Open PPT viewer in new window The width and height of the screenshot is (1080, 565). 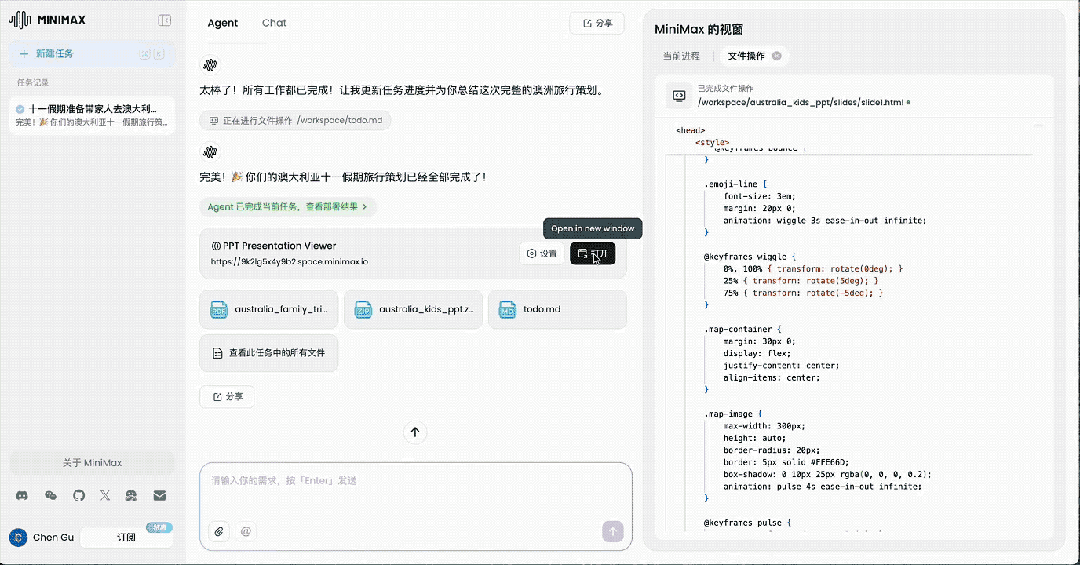(x=592, y=254)
